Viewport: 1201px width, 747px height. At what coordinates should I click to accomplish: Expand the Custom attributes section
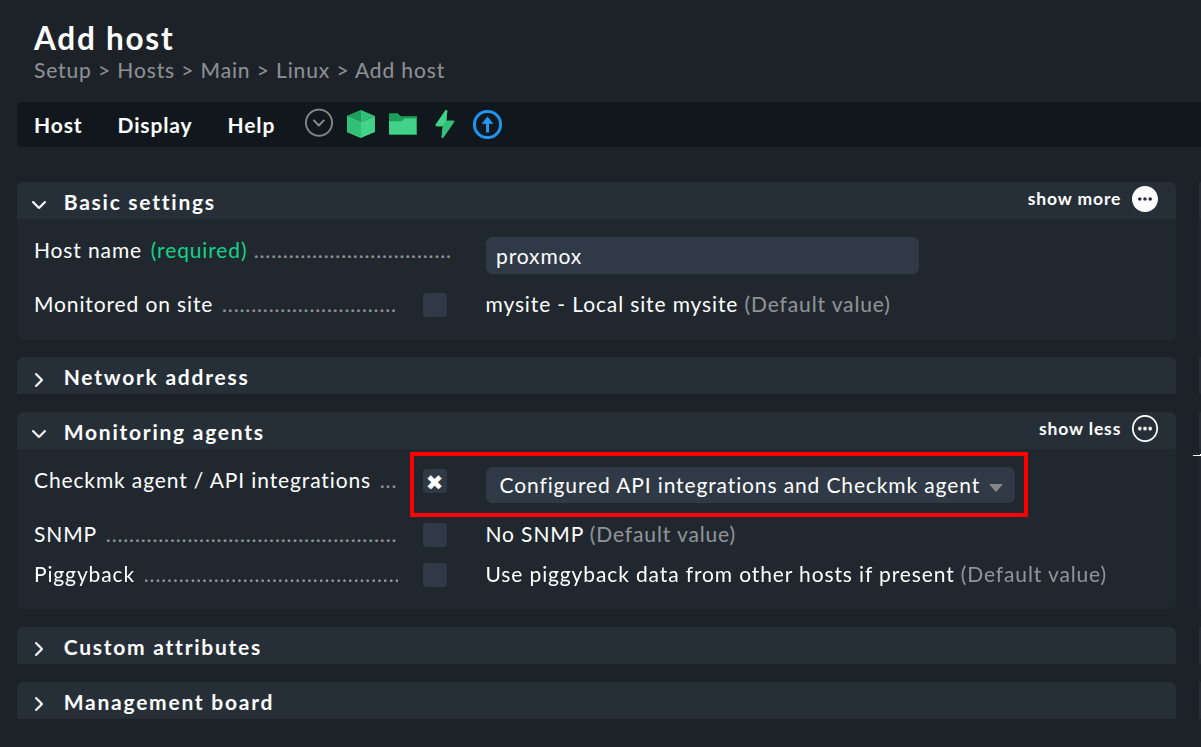[161, 647]
